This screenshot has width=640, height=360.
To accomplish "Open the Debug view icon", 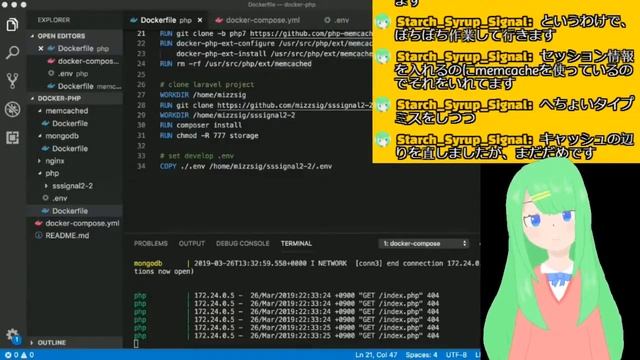I will [12, 109].
